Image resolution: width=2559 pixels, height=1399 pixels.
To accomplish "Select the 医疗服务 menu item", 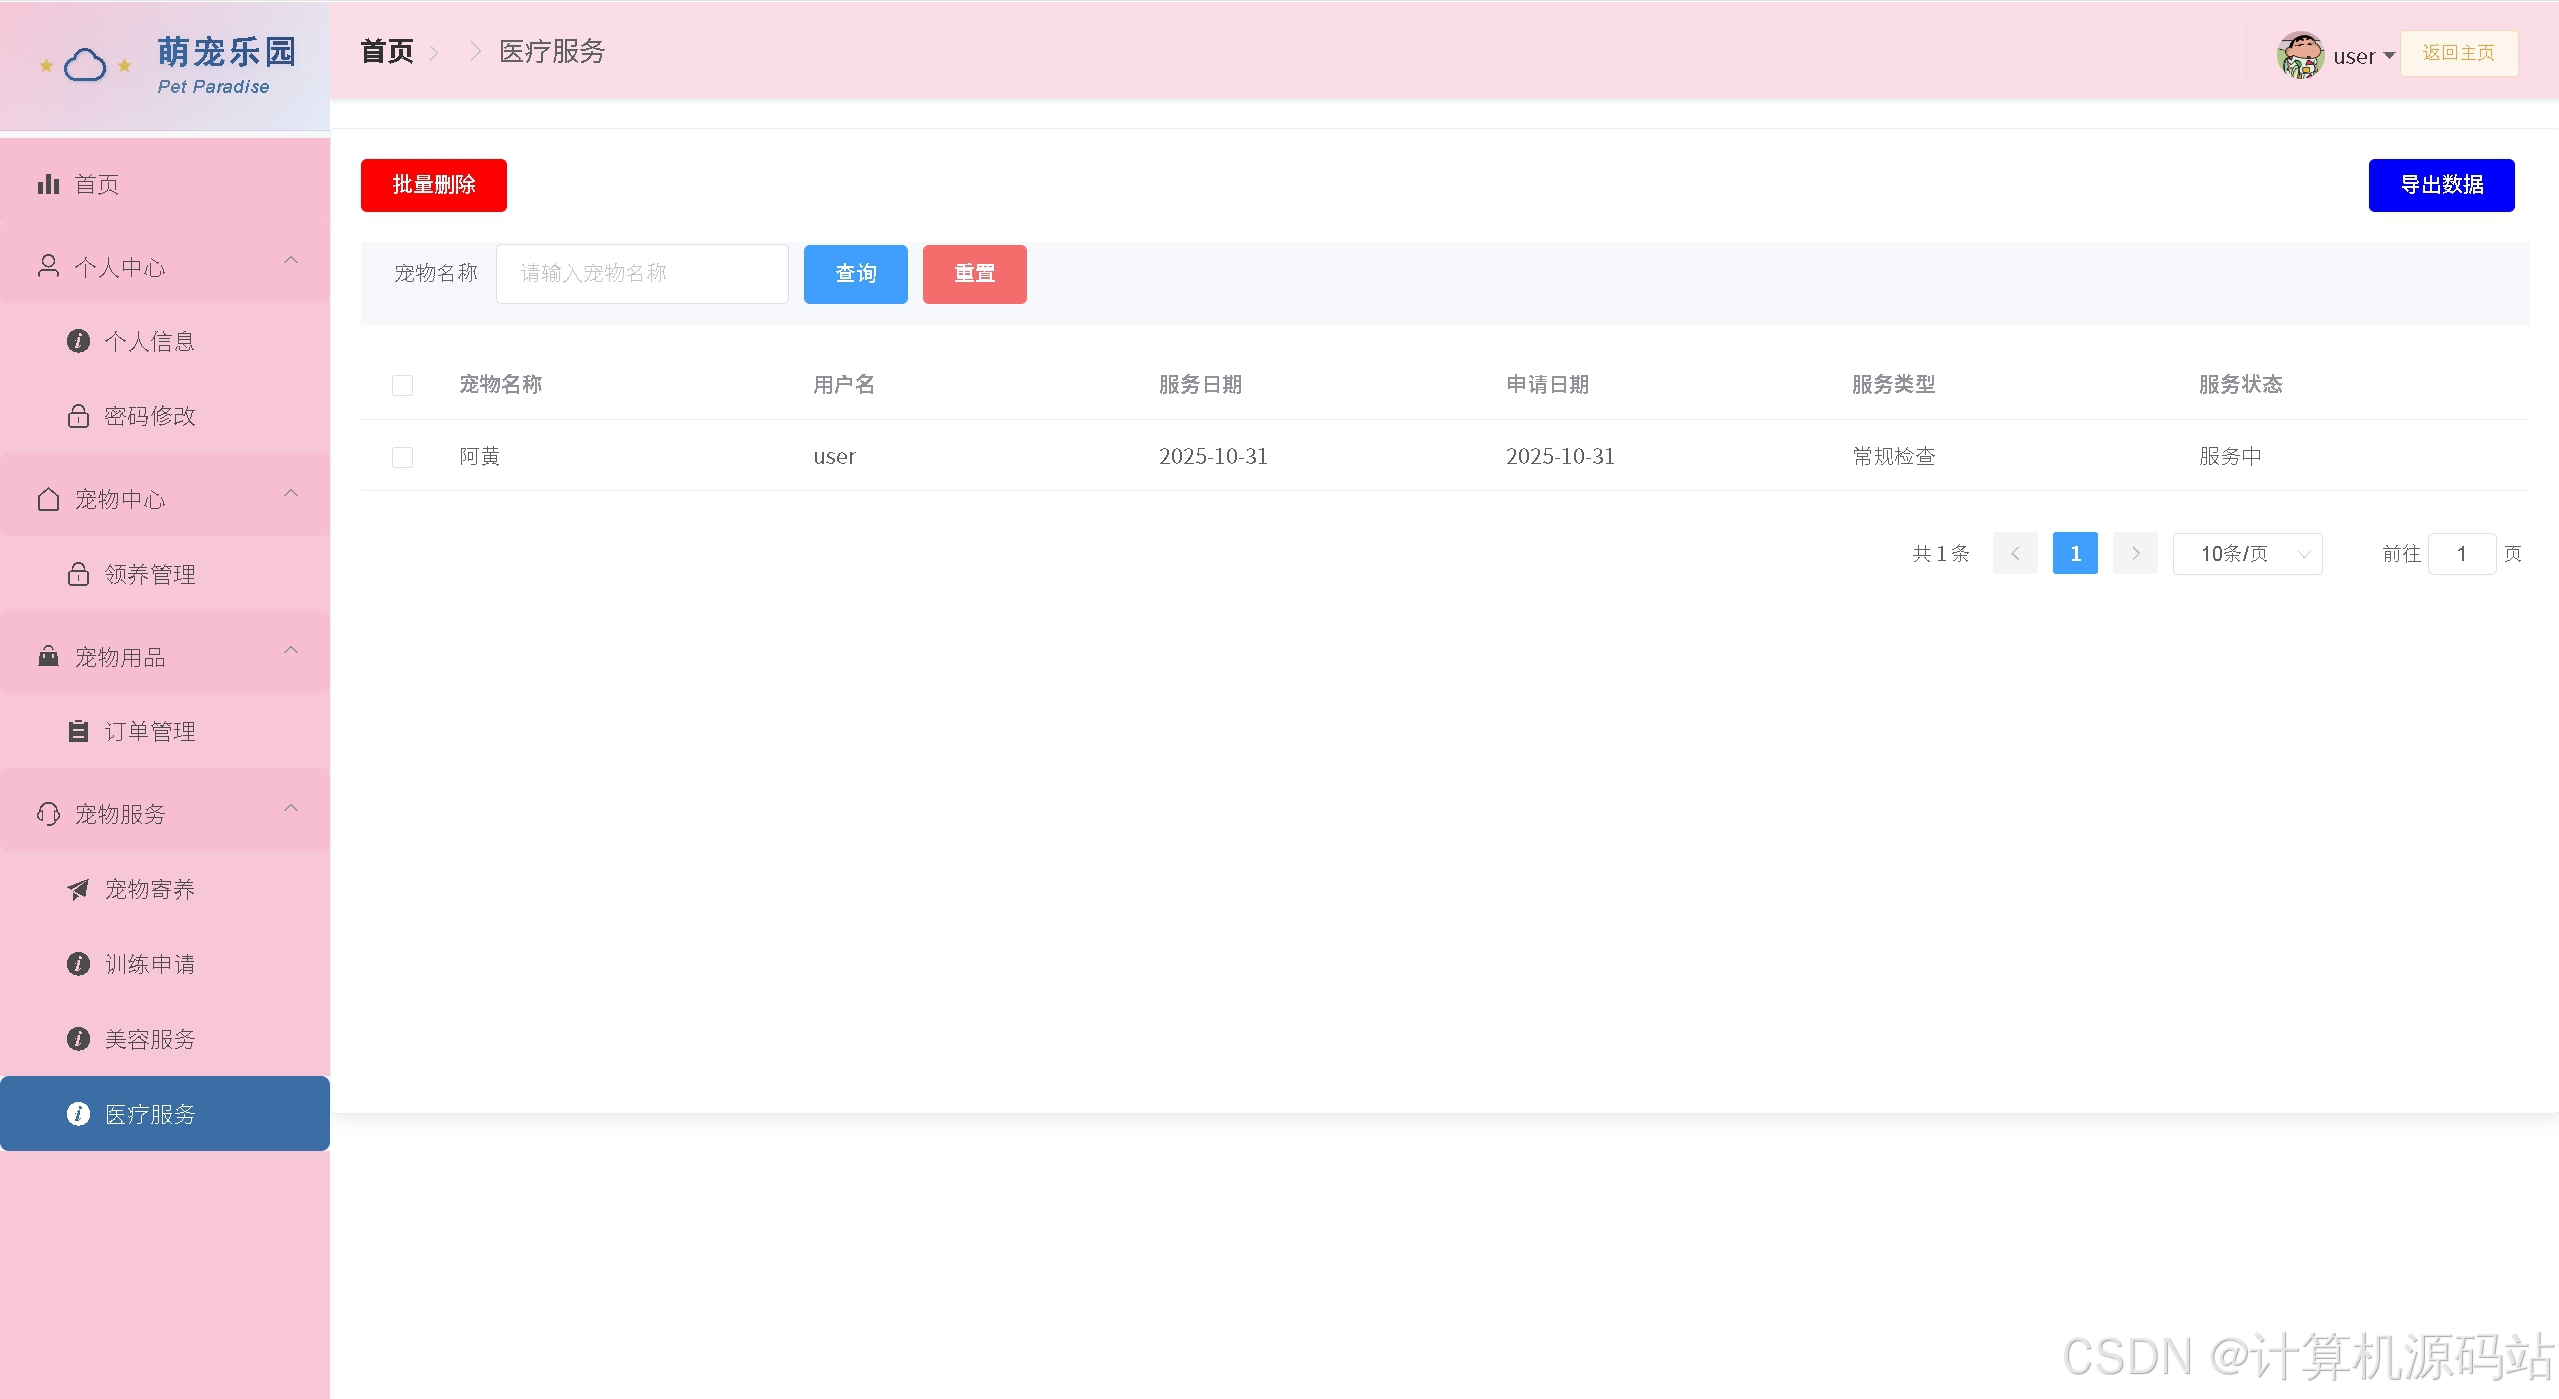I will click(x=165, y=1114).
